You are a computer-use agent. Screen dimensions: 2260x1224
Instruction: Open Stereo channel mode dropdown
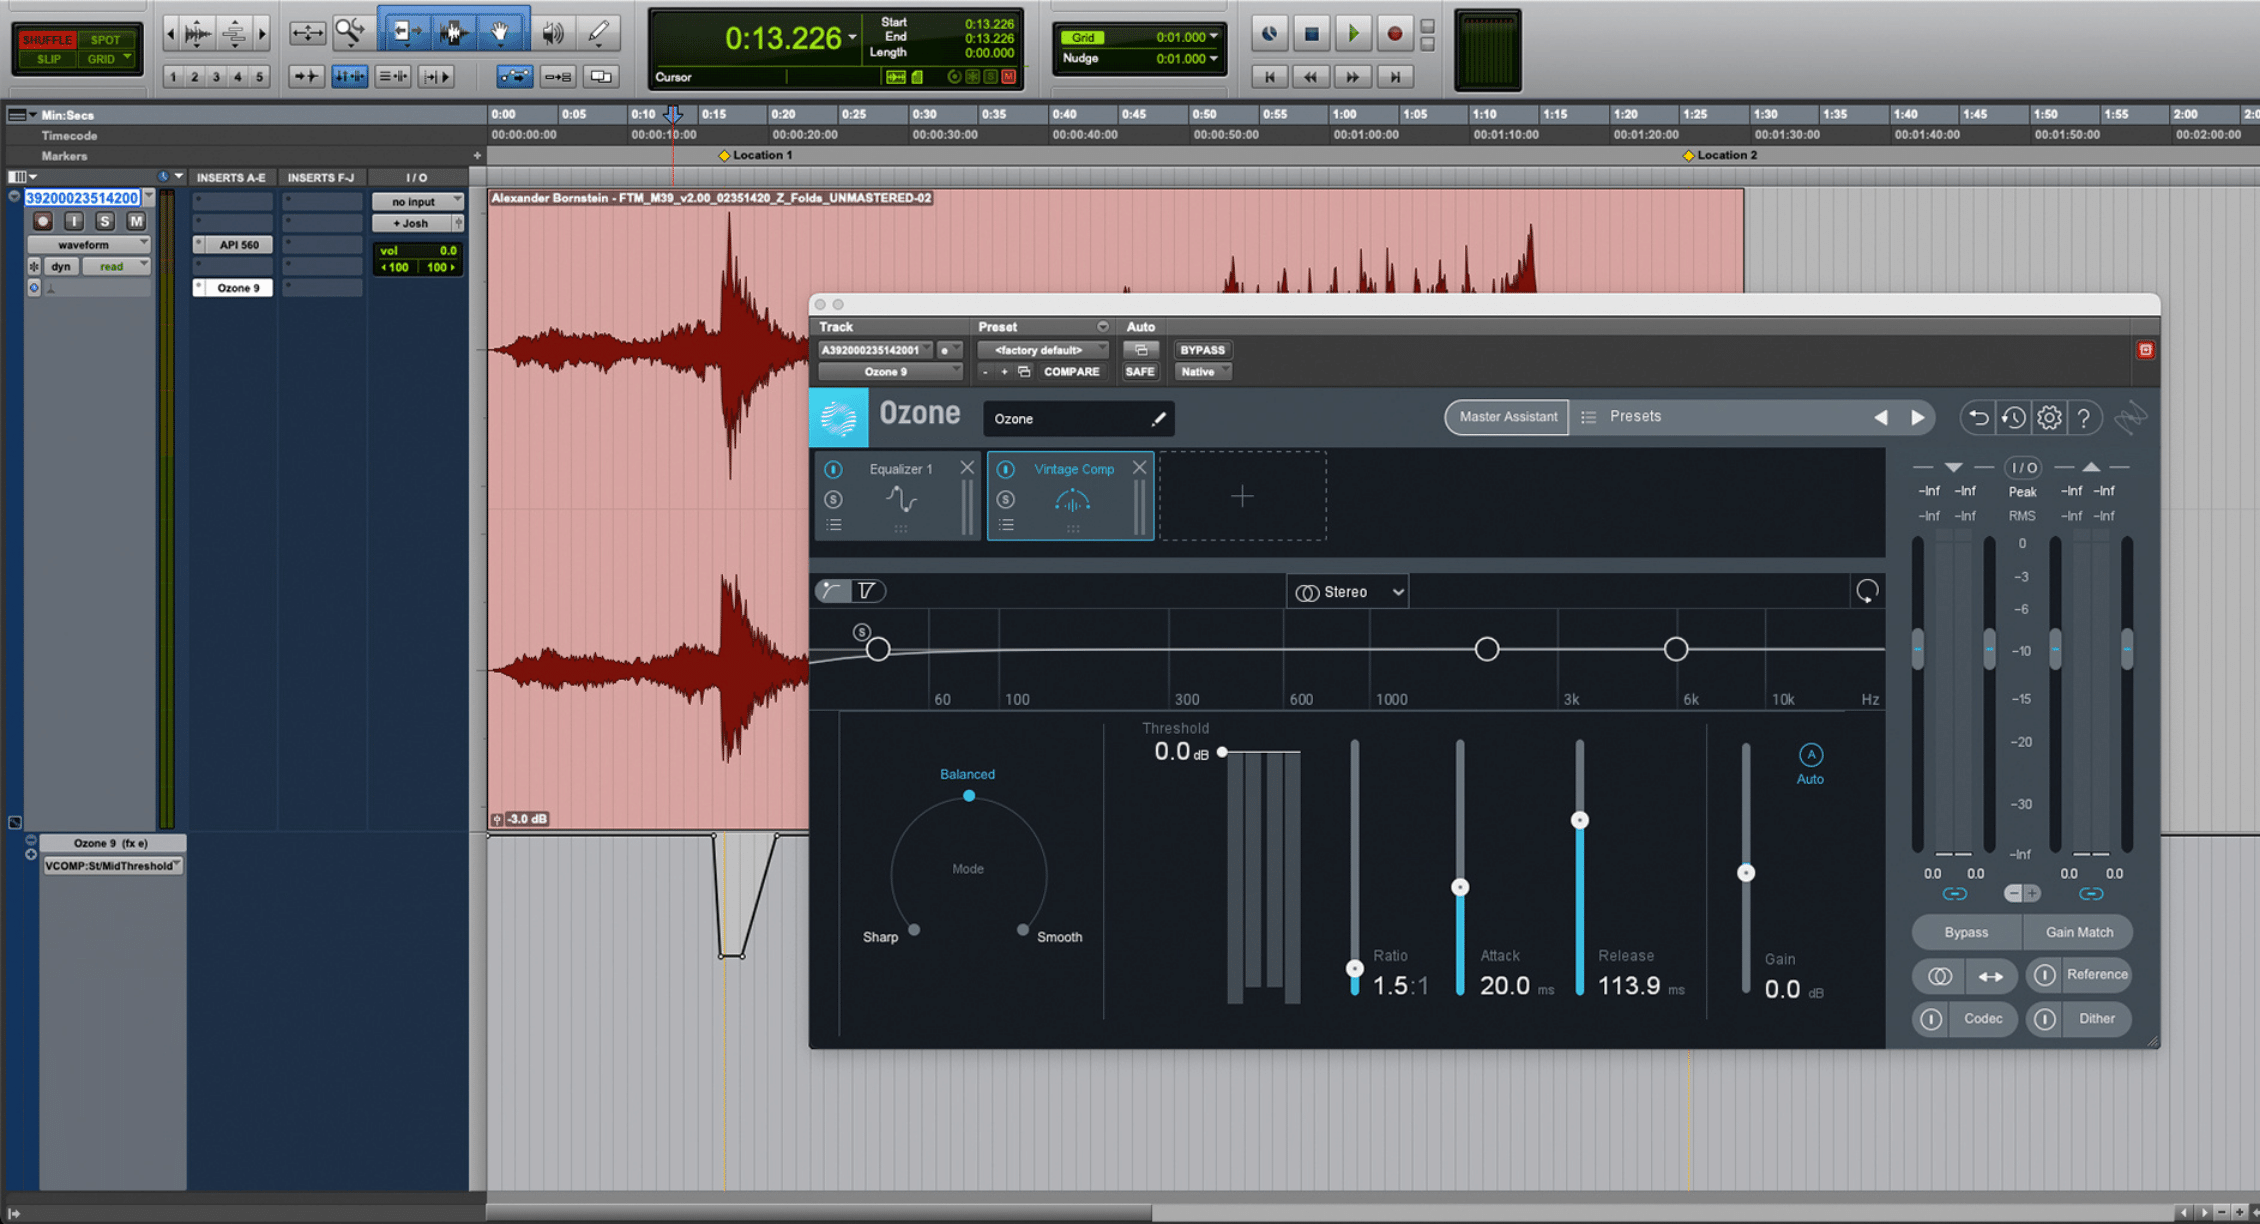point(1348,592)
